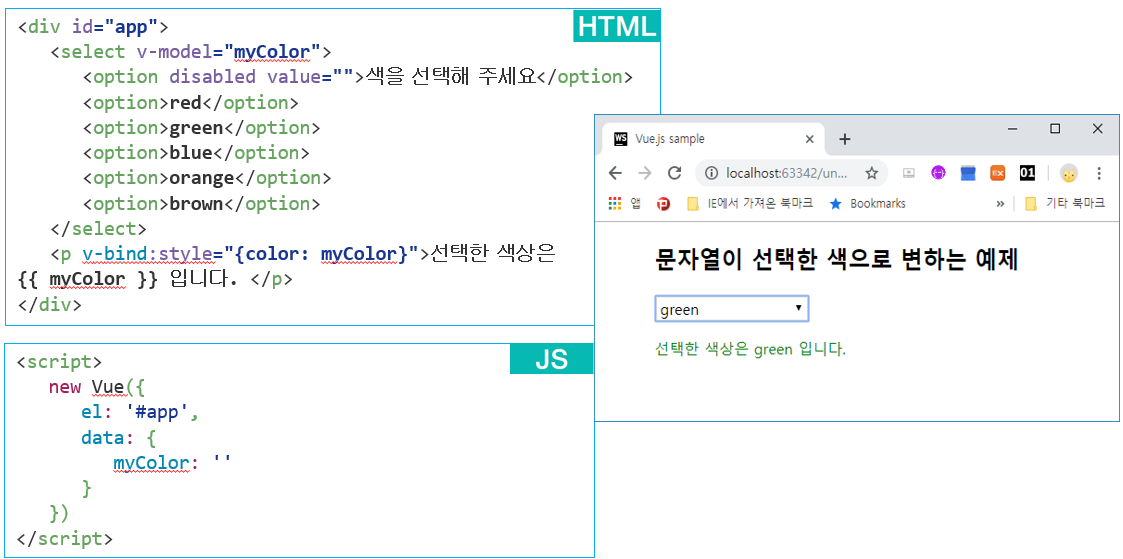1123x559 pixels.
Task: Open the cat profile avatar
Action: (1069, 173)
